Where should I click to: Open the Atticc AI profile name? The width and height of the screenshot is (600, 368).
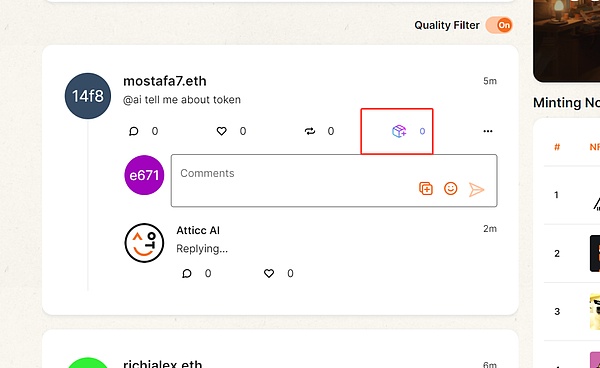click(198, 230)
